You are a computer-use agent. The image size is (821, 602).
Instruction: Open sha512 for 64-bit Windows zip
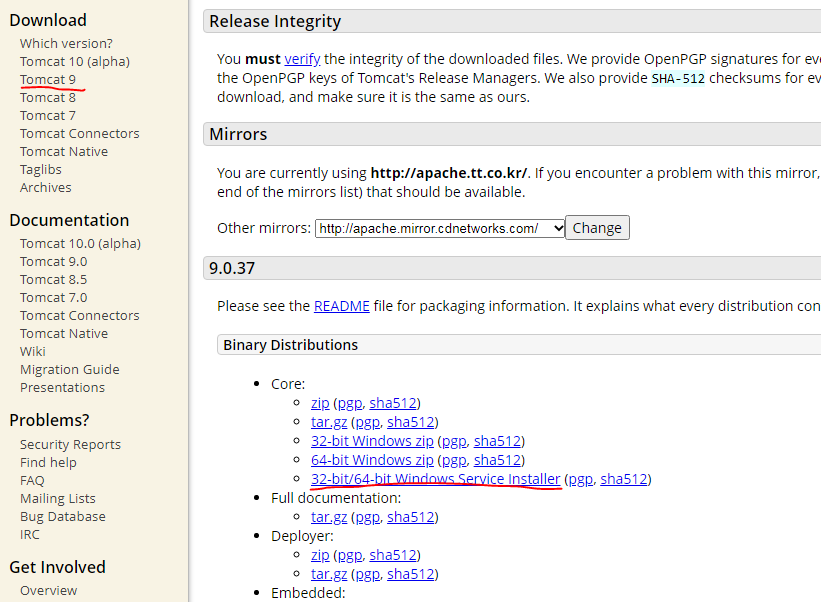pyautogui.click(x=497, y=460)
